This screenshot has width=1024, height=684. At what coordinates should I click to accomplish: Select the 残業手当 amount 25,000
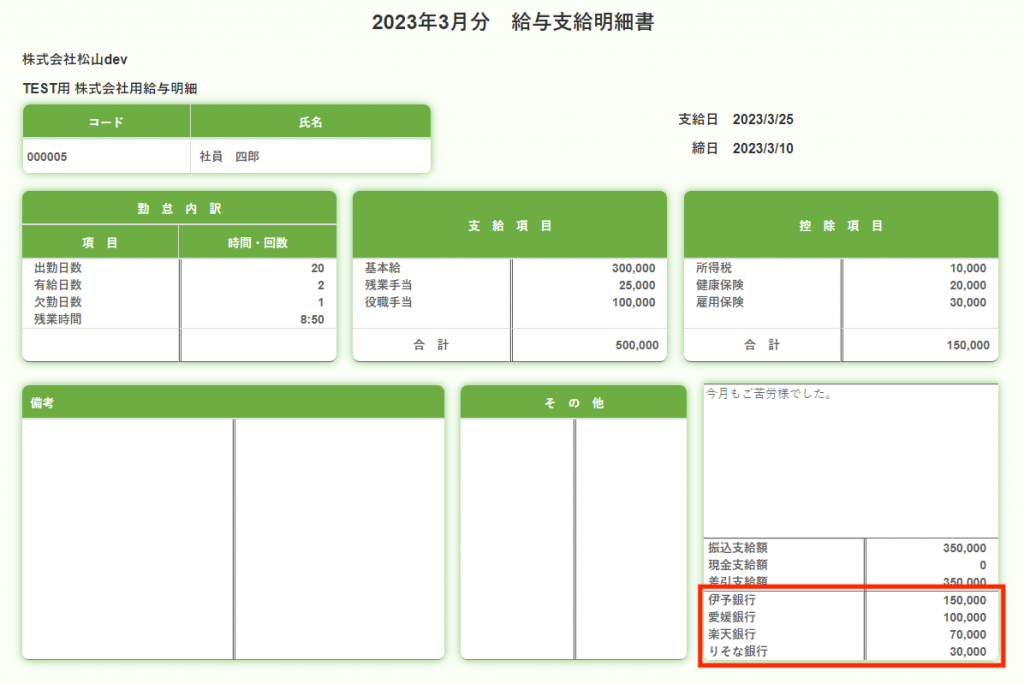(637, 285)
